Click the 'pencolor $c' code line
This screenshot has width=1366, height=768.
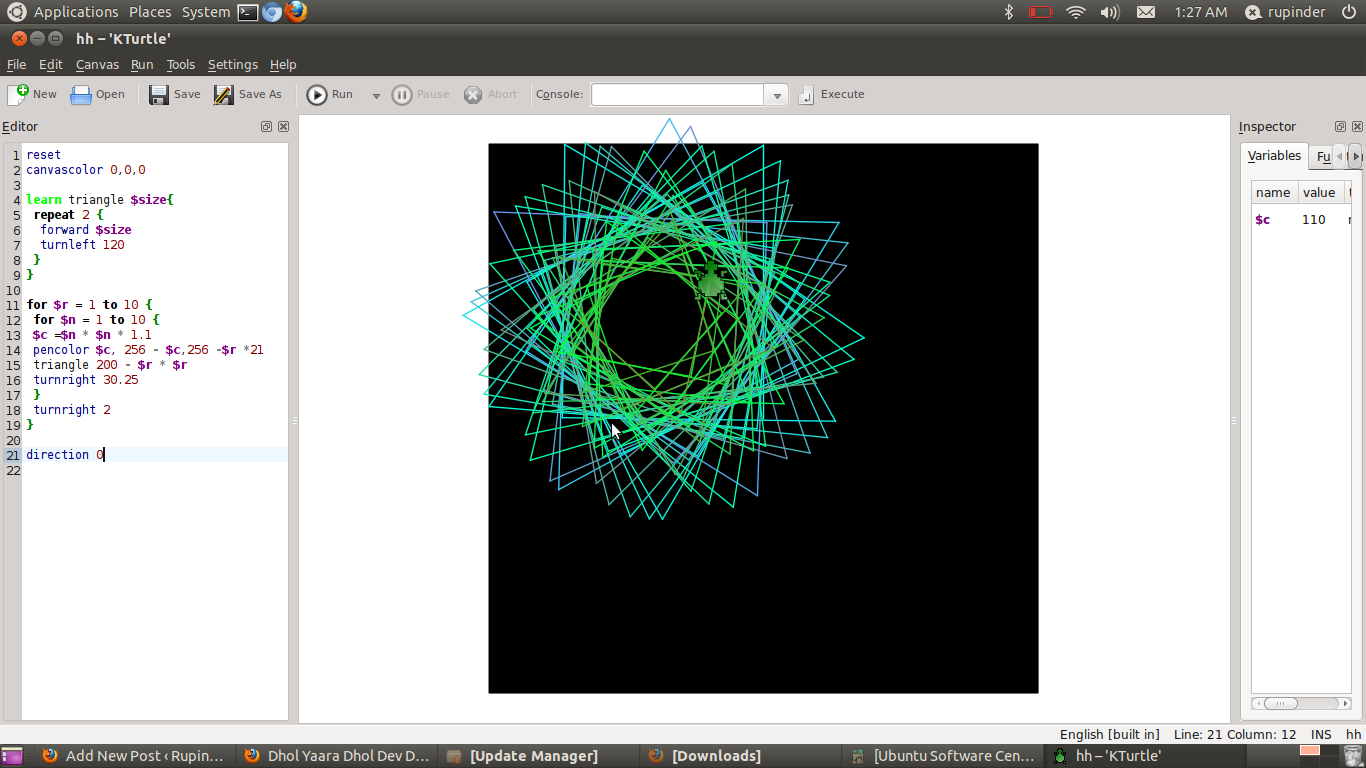coord(148,350)
